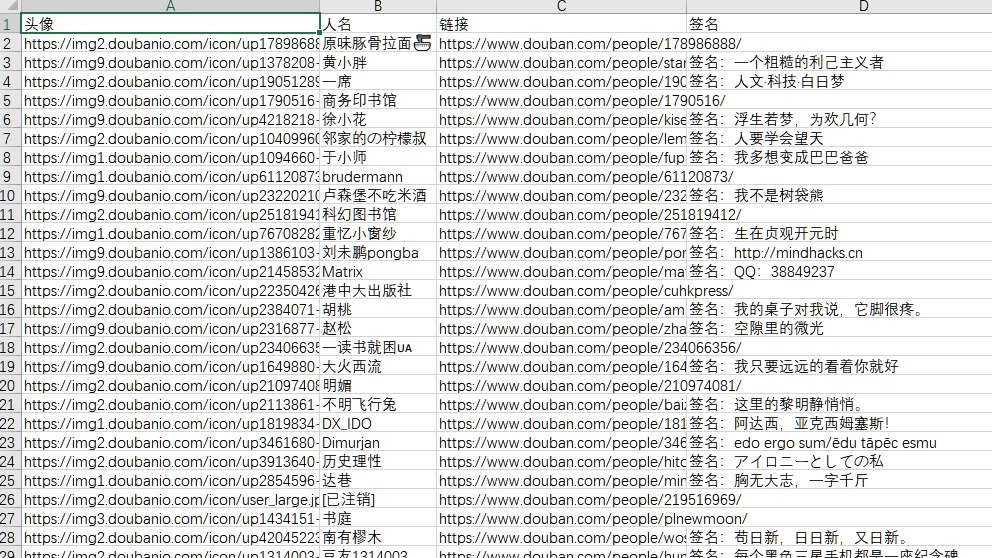Select column B header
This screenshot has width=992, height=558.
(x=378, y=6)
